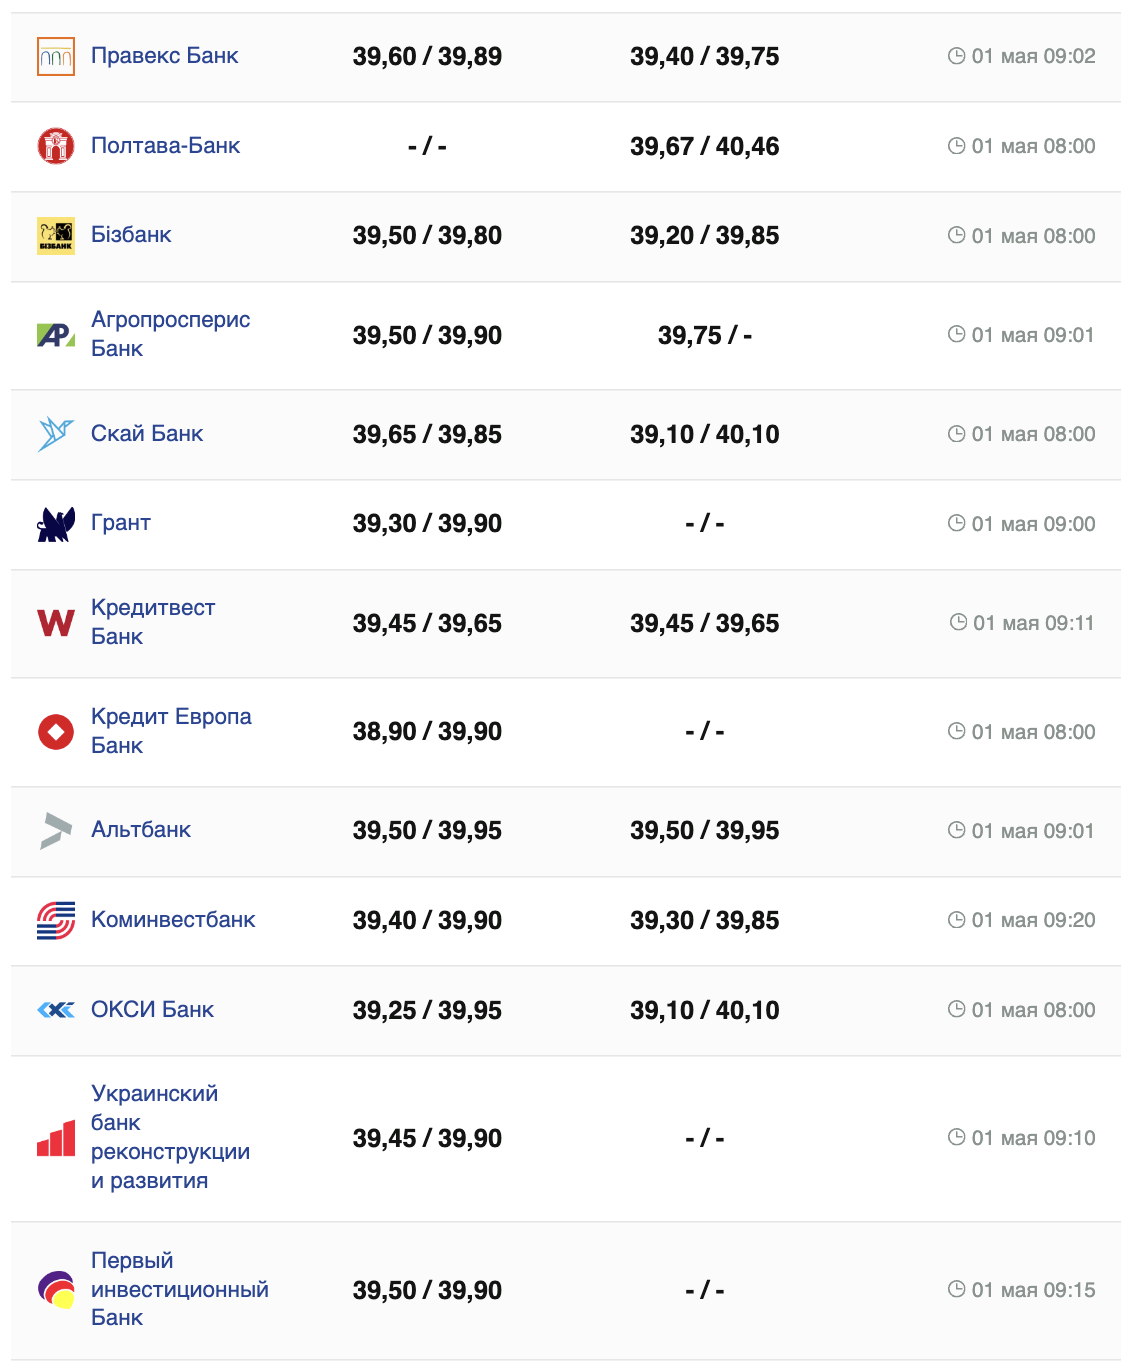Click the clock icon in Кредитвест row

click(x=958, y=622)
